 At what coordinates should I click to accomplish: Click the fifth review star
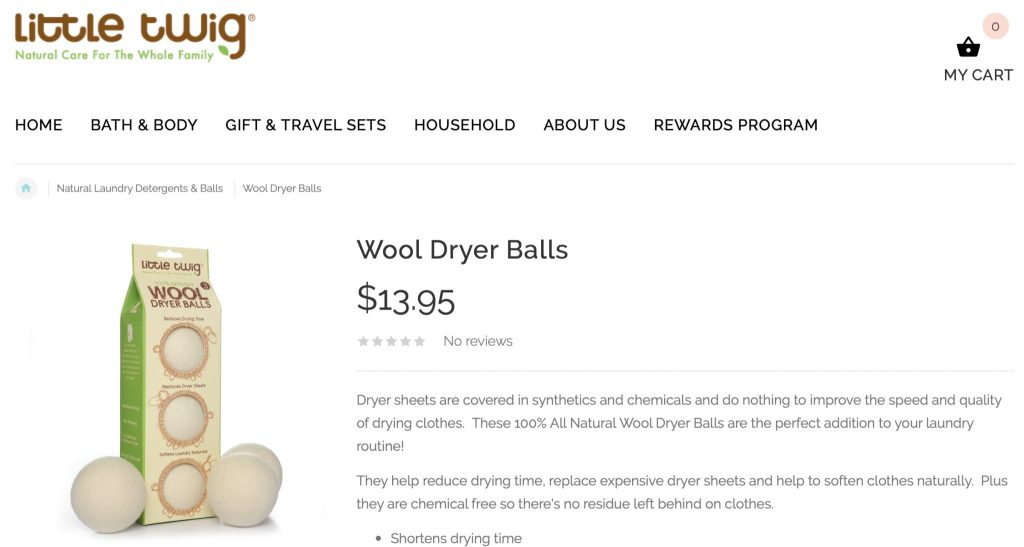[419, 341]
